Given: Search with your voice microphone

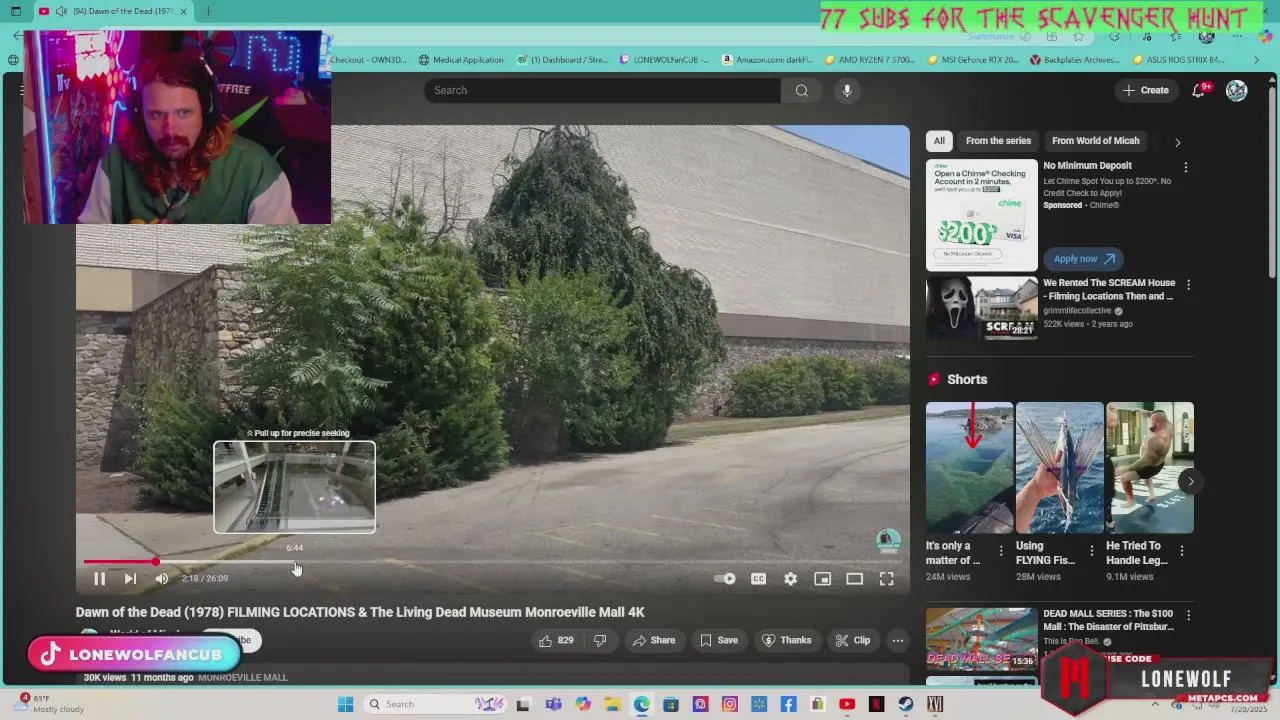Looking at the screenshot, I should point(847,90).
